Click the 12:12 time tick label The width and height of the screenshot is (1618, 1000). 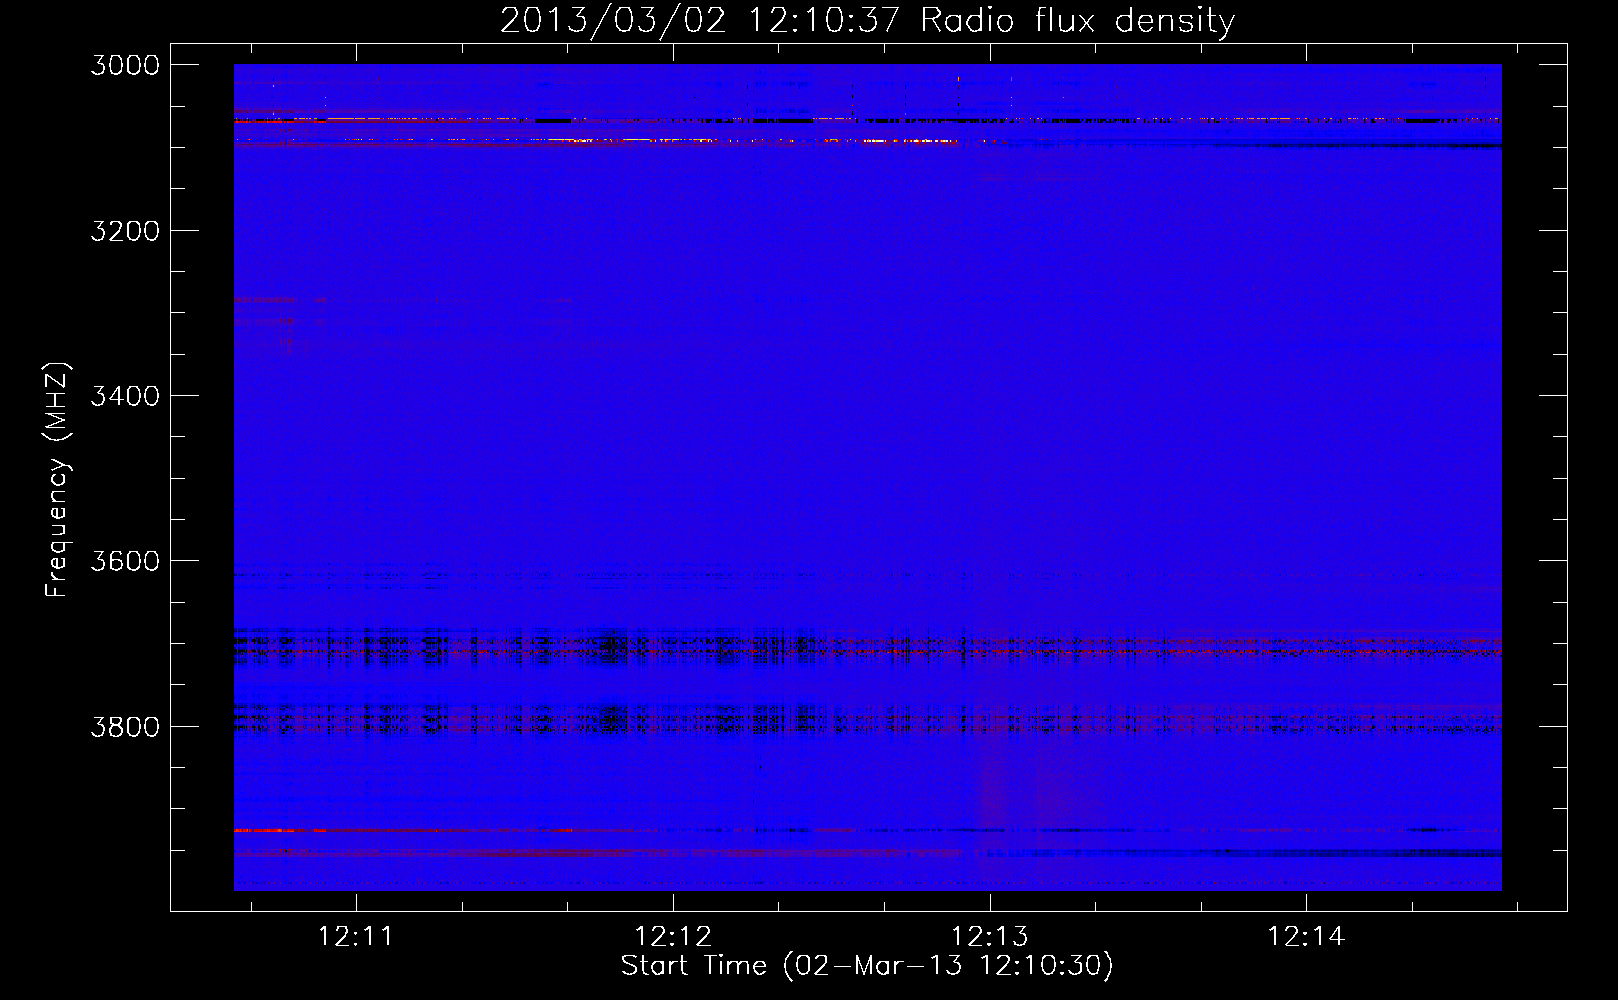tap(673, 936)
